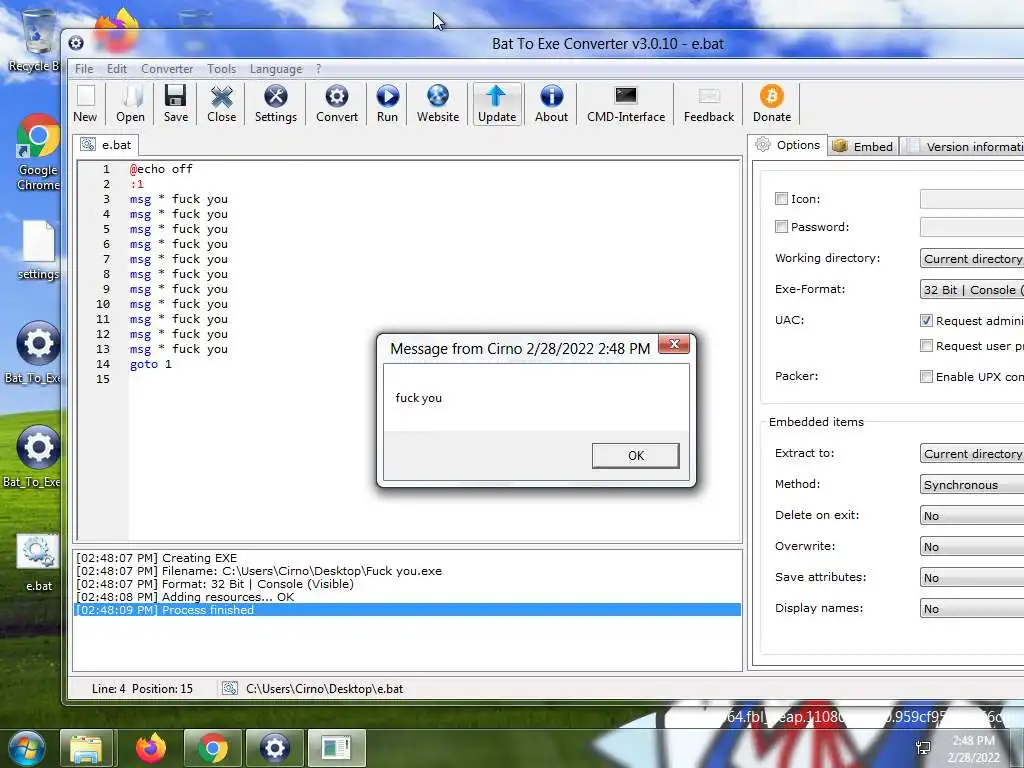Open File Explorer from the taskbar
Image resolution: width=1024 pixels, height=768 pixels.
86,748
